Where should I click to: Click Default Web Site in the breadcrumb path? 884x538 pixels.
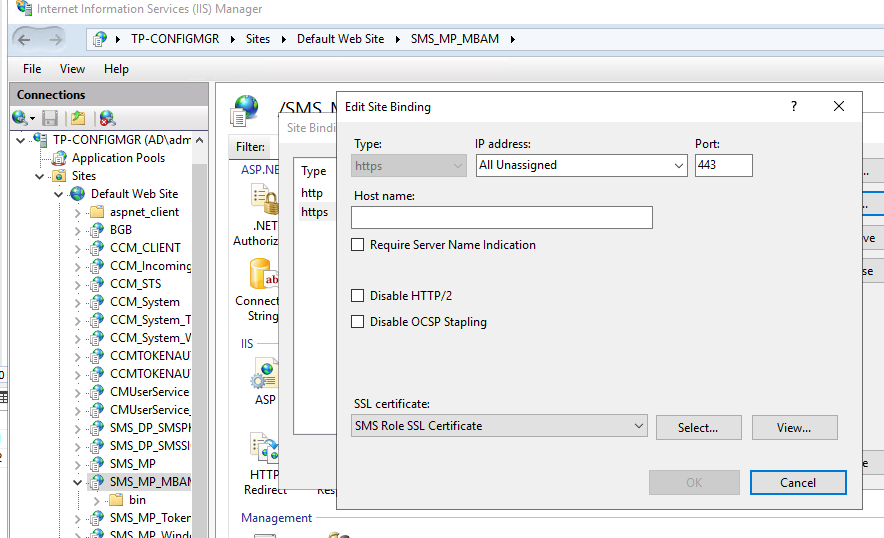341,39
